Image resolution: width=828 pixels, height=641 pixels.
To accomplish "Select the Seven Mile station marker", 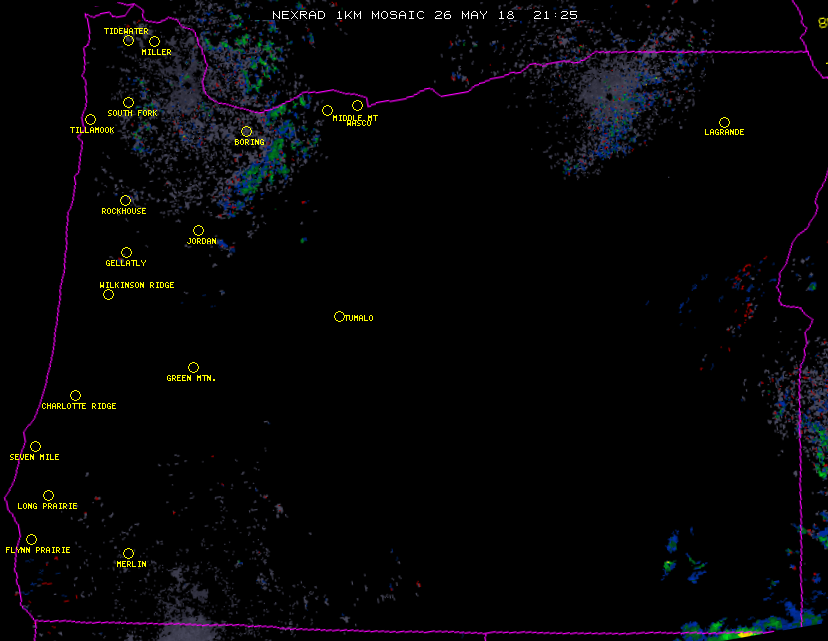I will pos(35,446).
